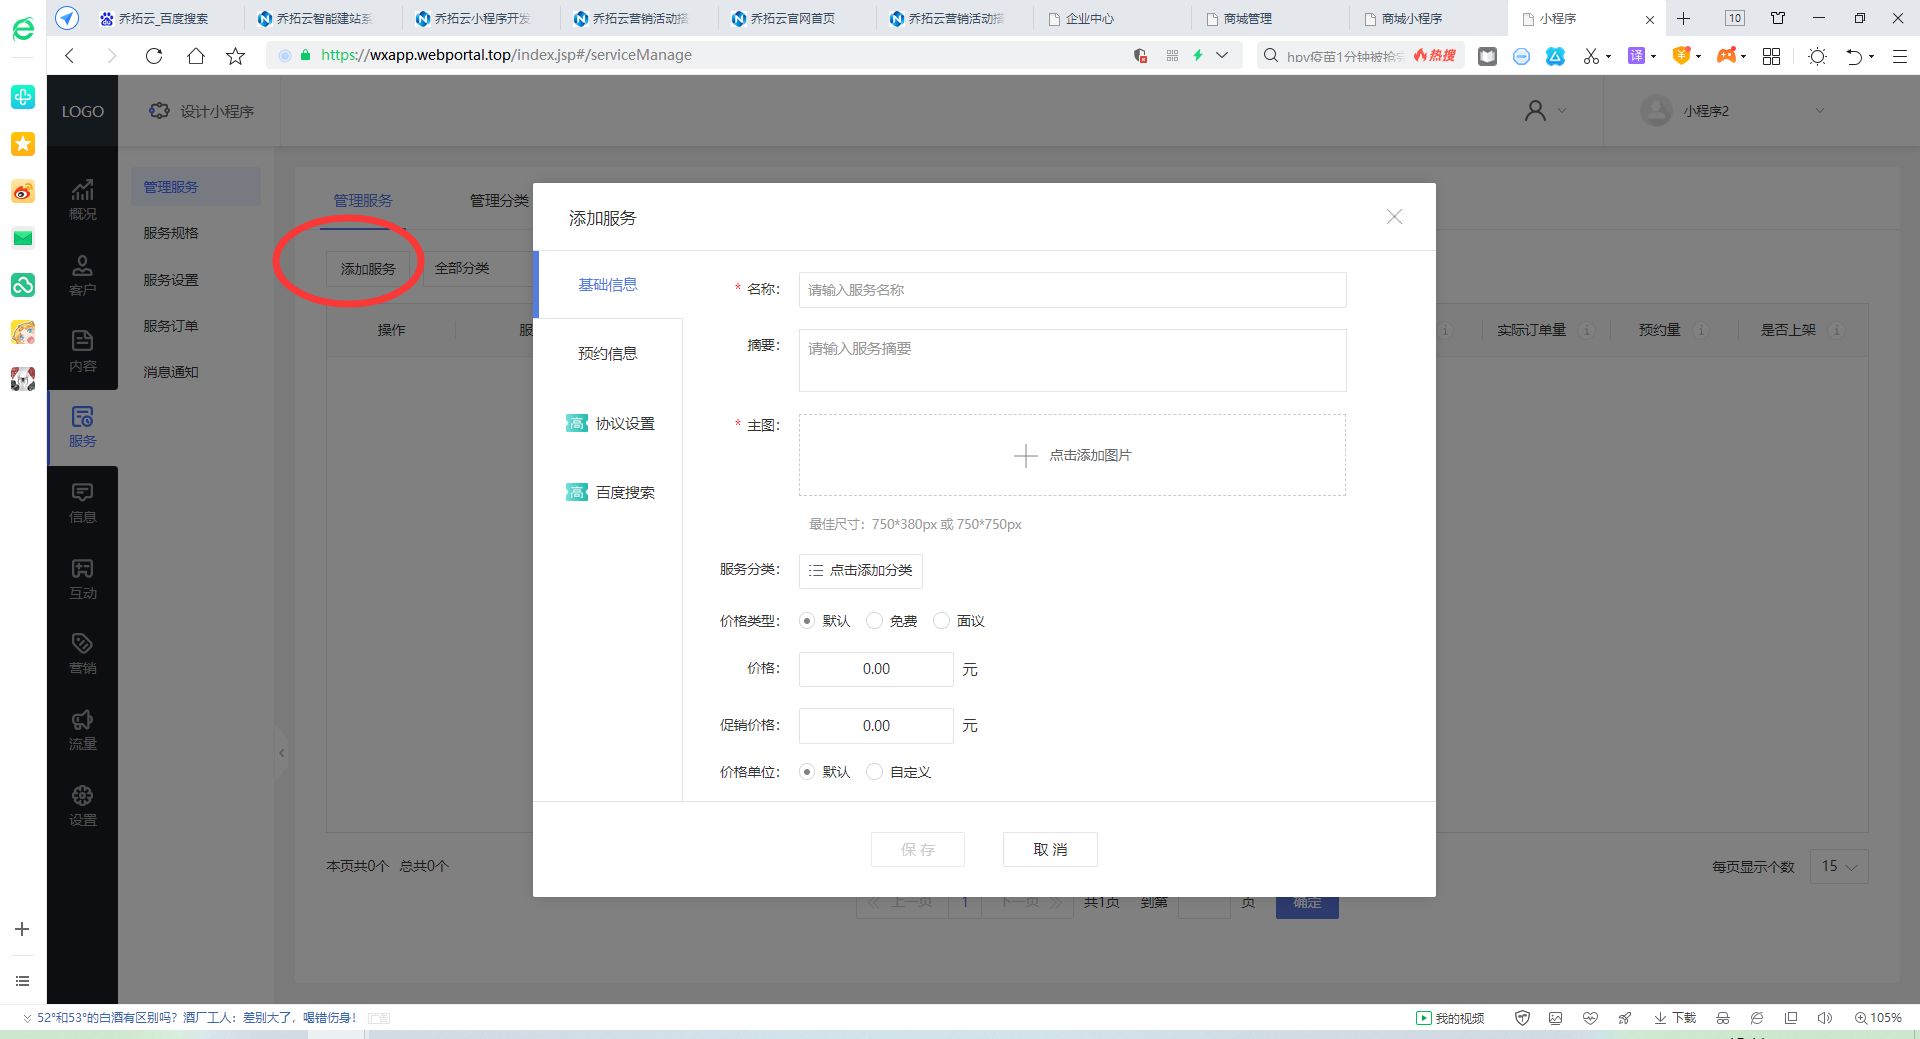The height and width of the screenshot is (1039, 1920).
Task: Open the 客户 sidebar section
Action: point(82,274)
